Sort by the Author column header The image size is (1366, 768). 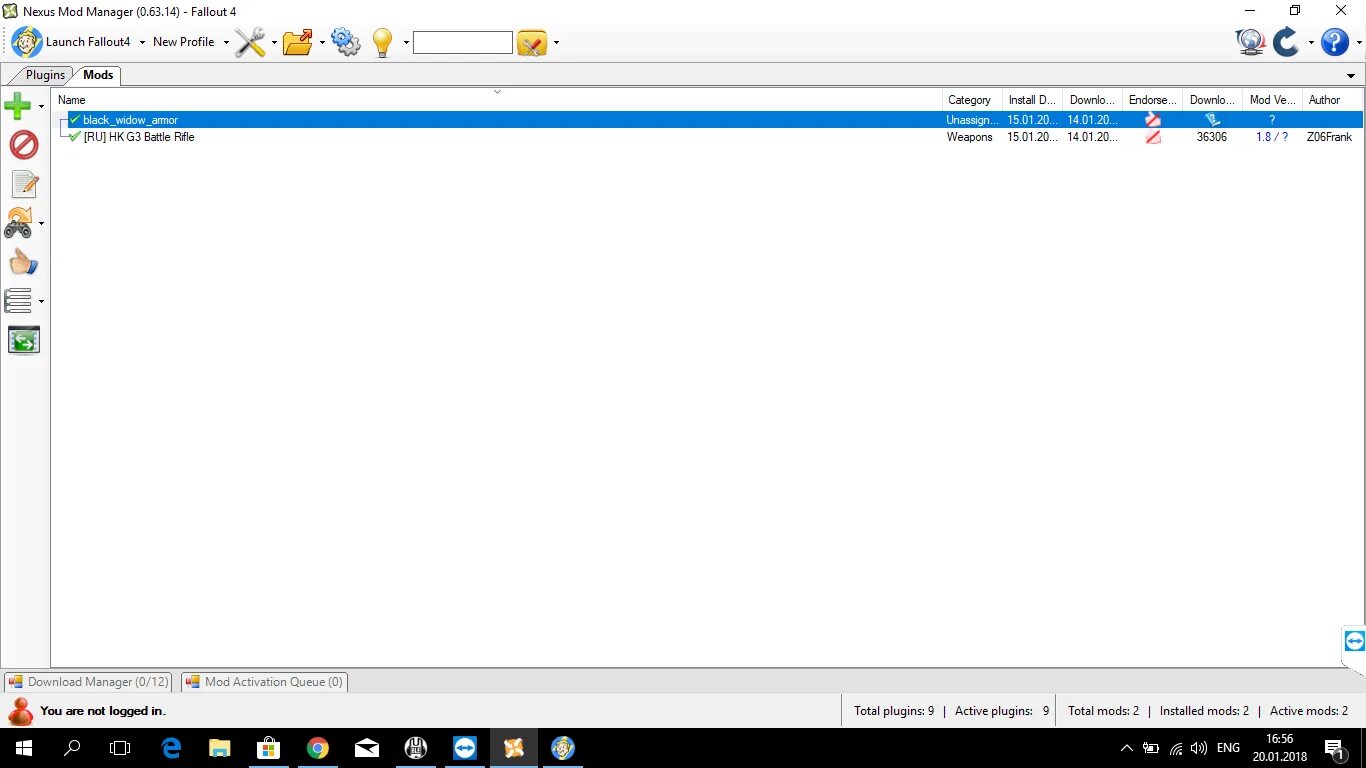tap(1332, 100)
